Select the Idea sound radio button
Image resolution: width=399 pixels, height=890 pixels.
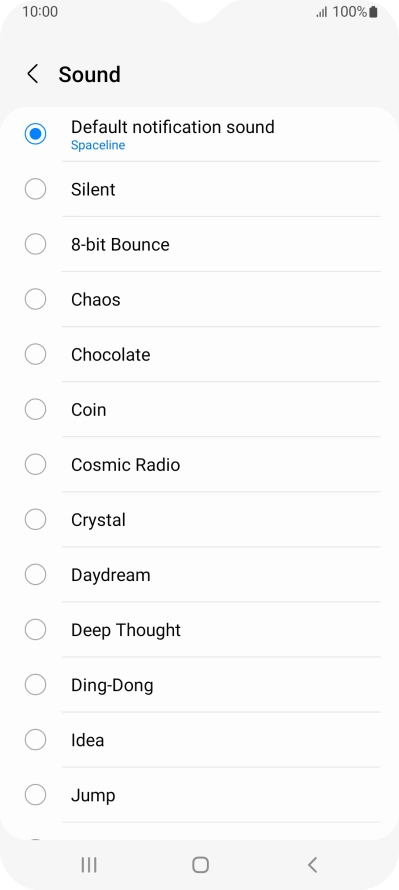[35, 740]
